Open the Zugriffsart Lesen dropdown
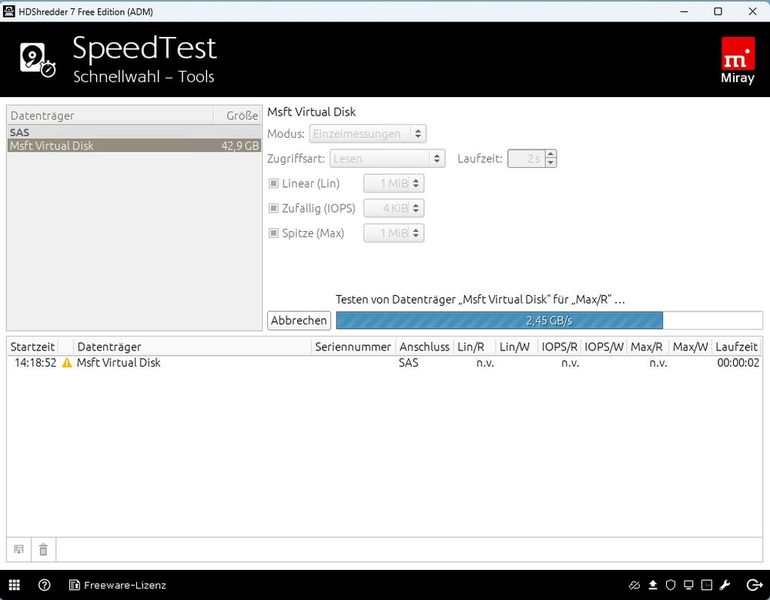This screenshot has width=770, height=600. (387, 159)
